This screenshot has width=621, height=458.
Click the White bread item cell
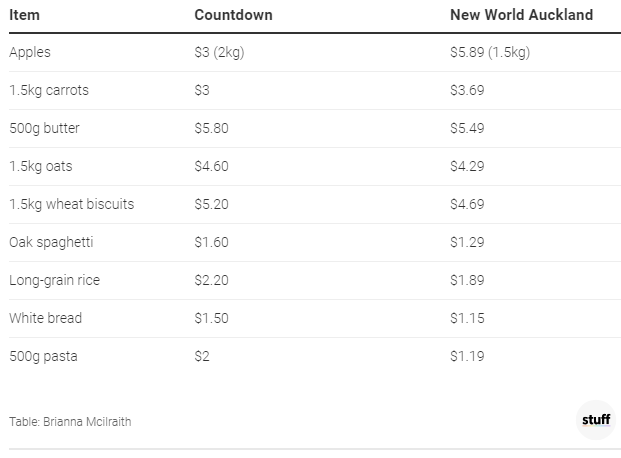click(45, 318)
